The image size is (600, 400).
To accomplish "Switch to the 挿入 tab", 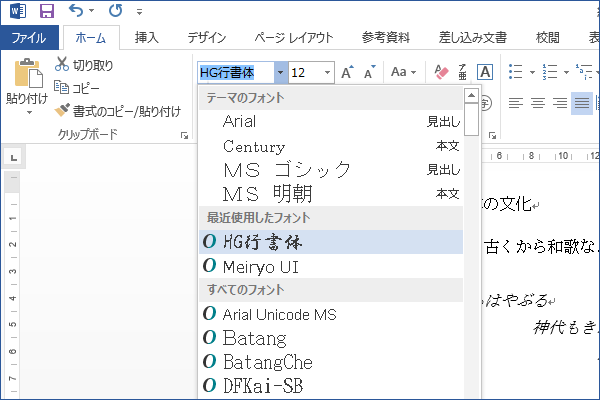I will pyautogui.click(x=147, y=38).
